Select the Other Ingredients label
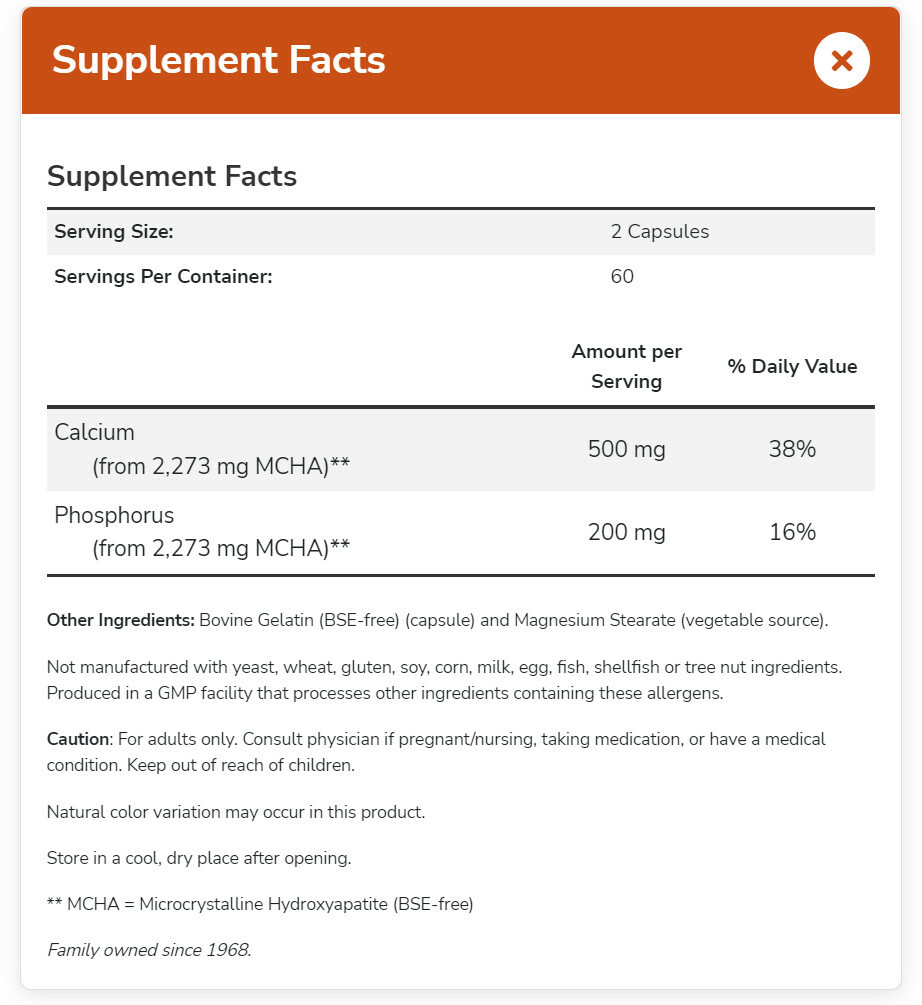 click(120, 619)
